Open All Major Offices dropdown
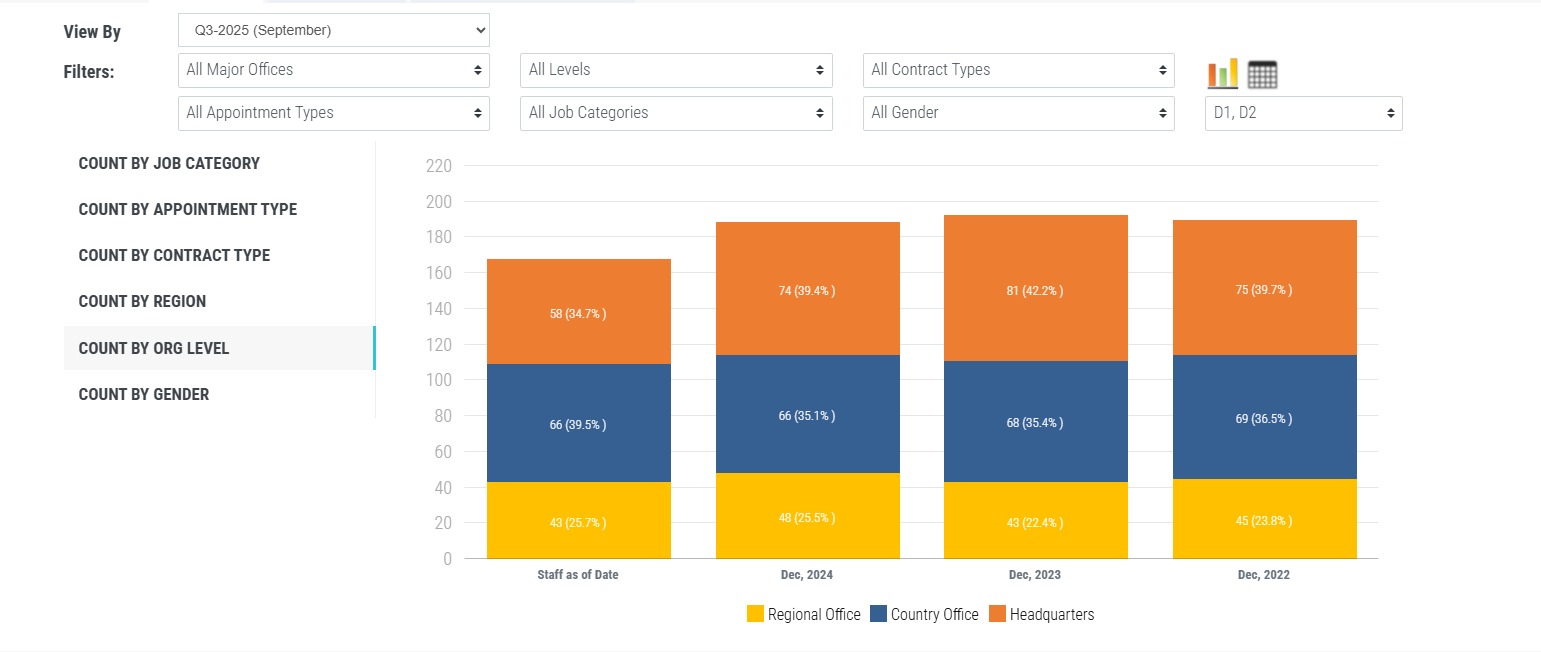This screenshot has width=1541, height=652. pyautogui.click(x=333, y=70)
